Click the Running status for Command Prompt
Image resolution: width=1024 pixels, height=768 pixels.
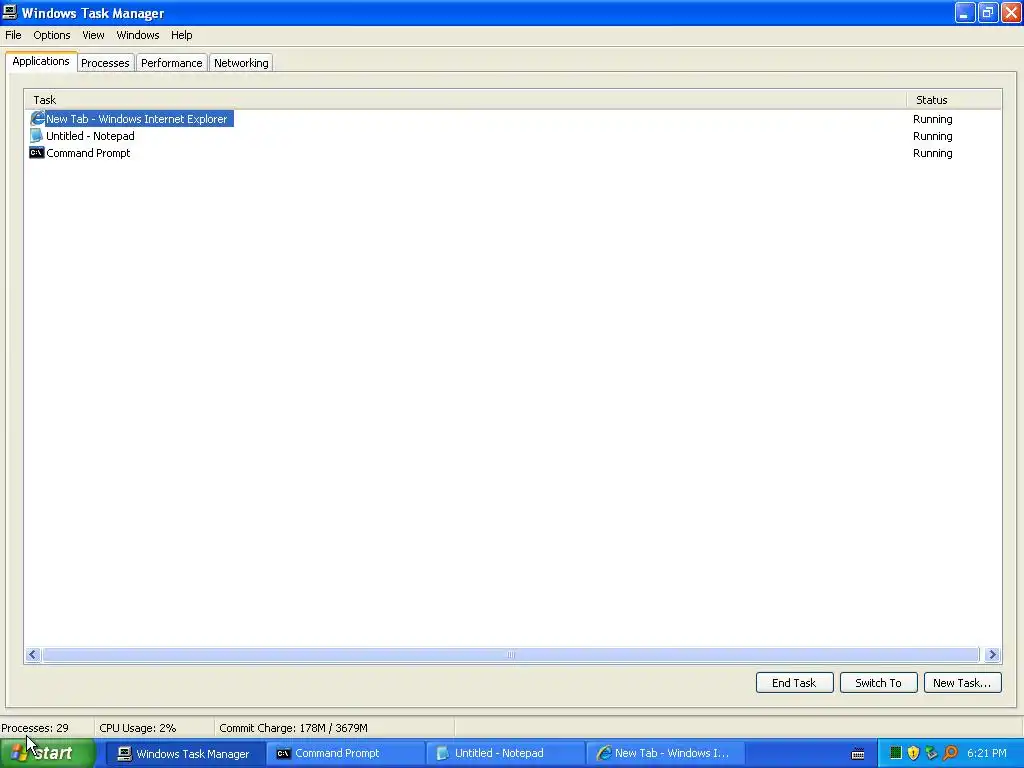tap(933, 153)
